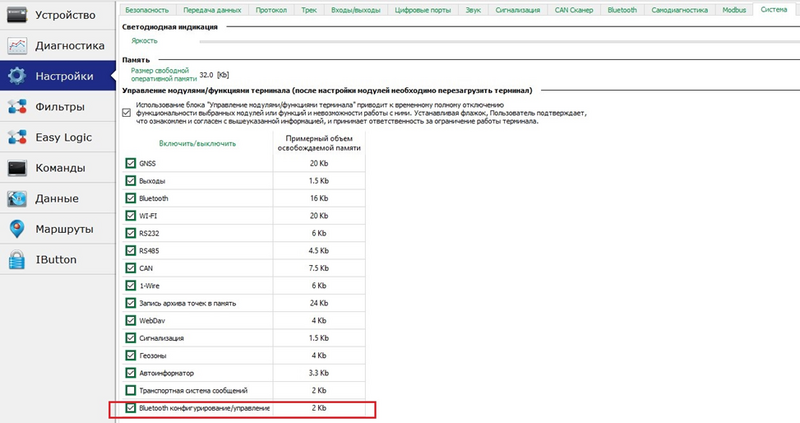800x423 pixels.
Task: Uncheck the module management agreement checkbox
Action: (127, 113)
